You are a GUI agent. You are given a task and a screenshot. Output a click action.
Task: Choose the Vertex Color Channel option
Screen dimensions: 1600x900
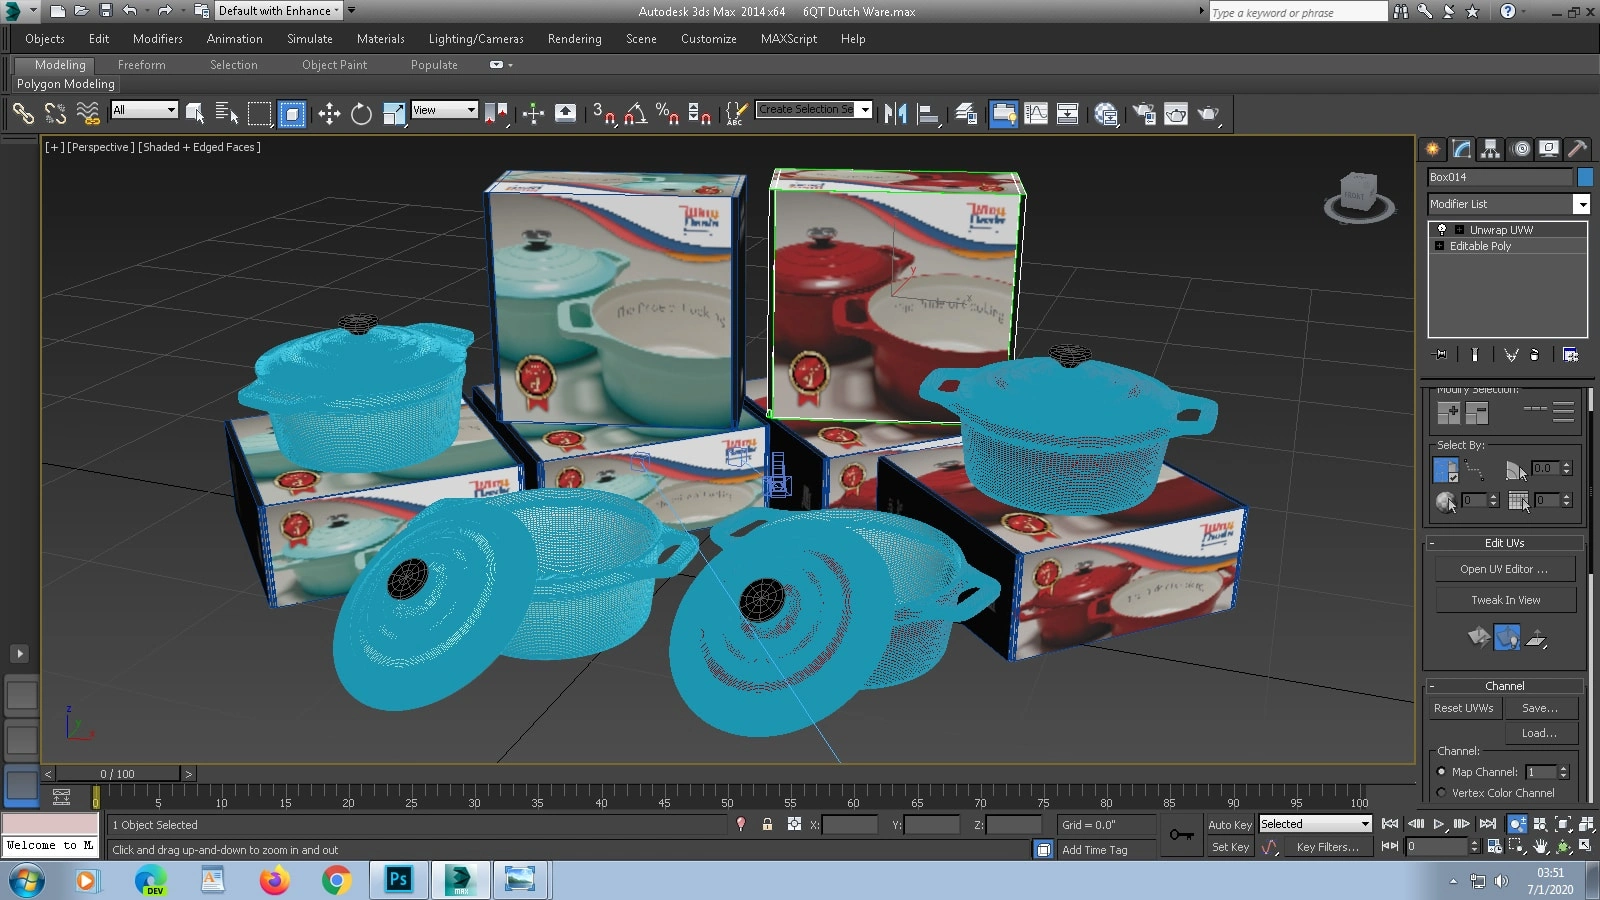click(x=1441, y=793)
